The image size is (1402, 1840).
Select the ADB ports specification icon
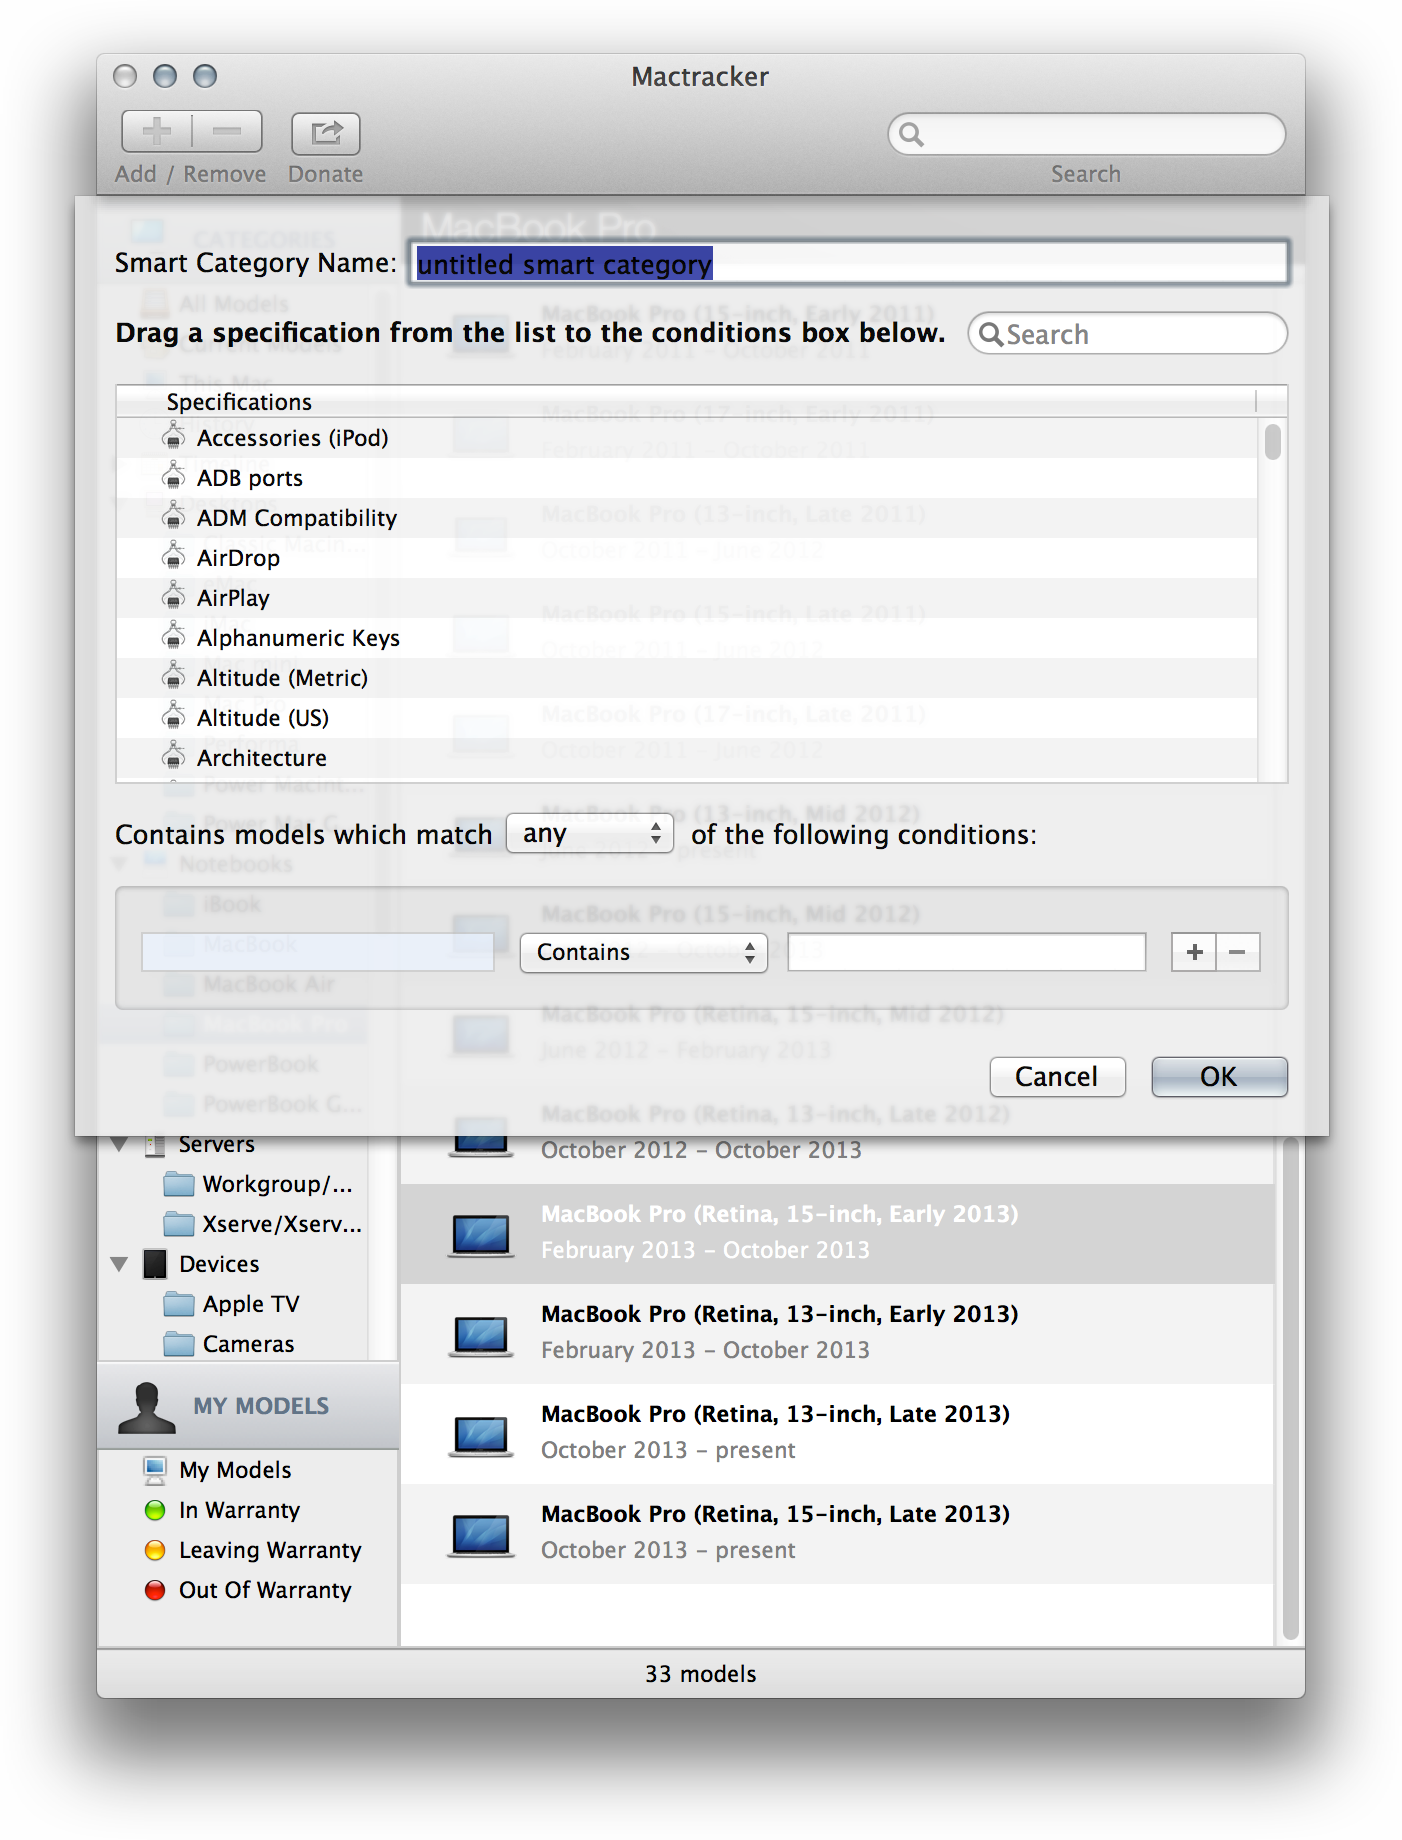[x=174, y=477]
